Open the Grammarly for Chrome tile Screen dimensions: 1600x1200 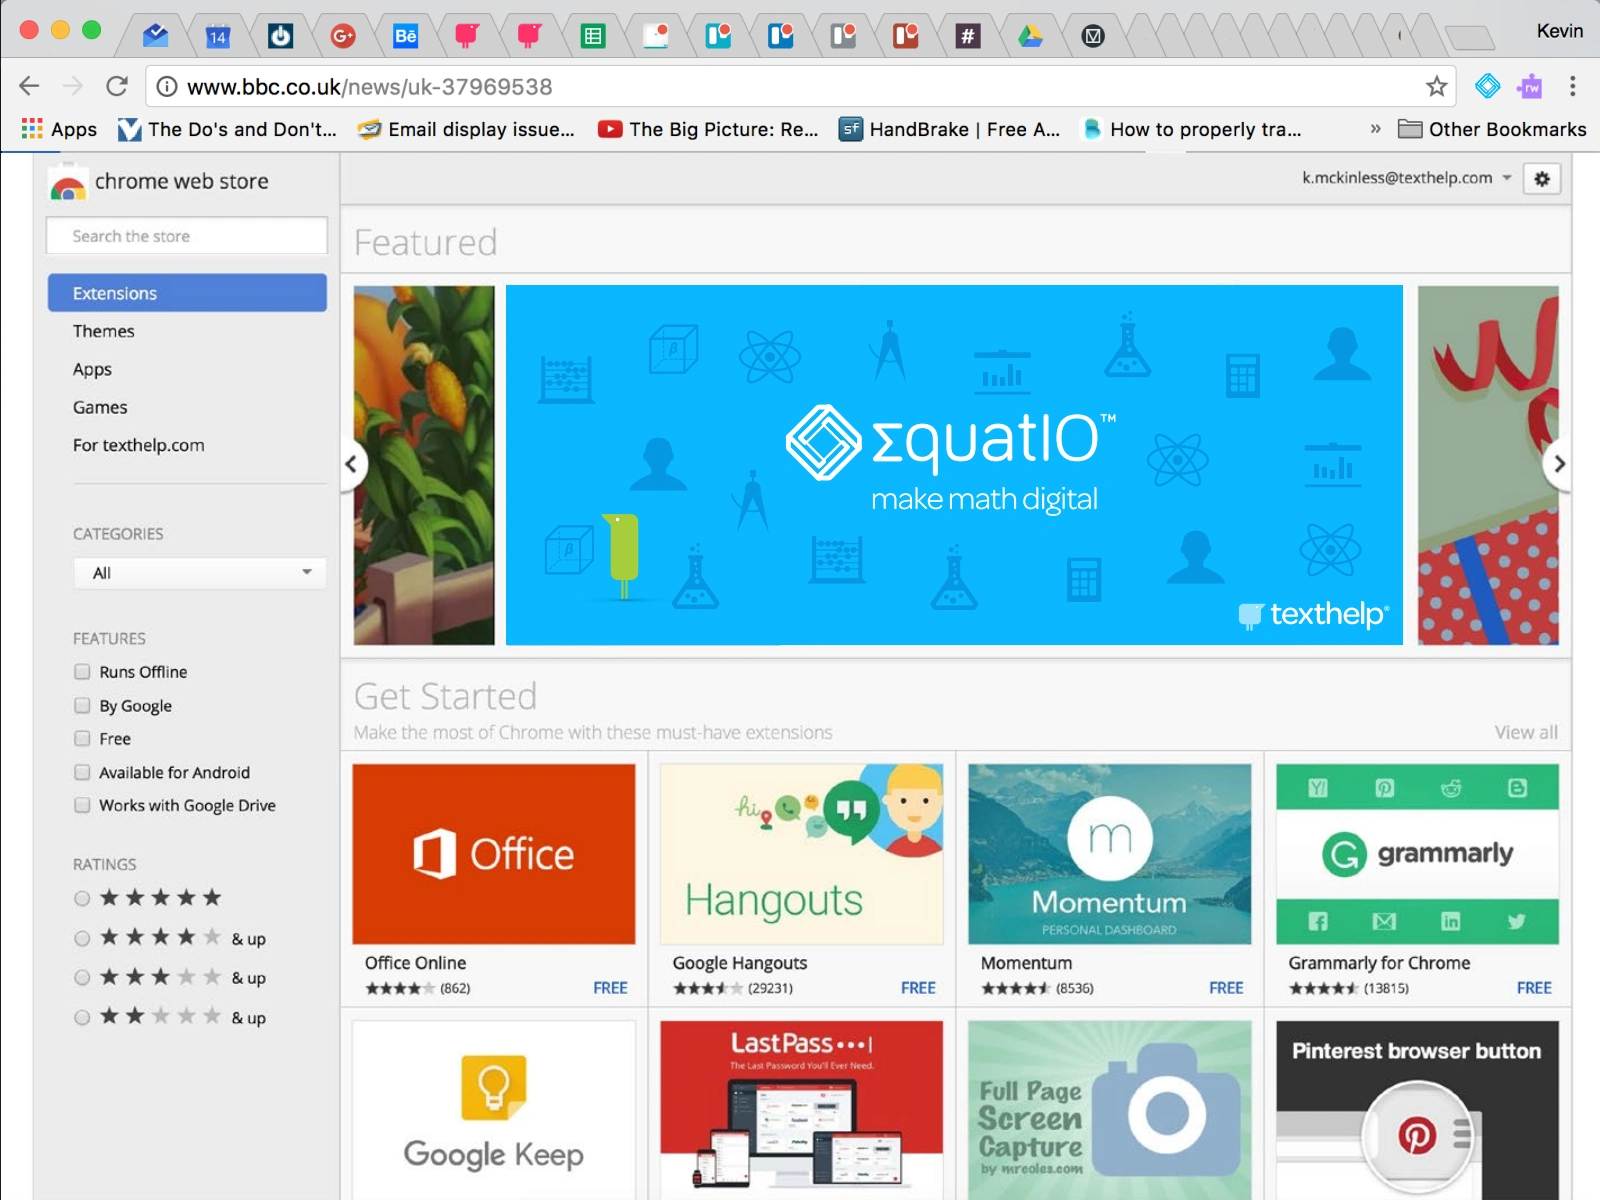click(x=1418, y=880)
